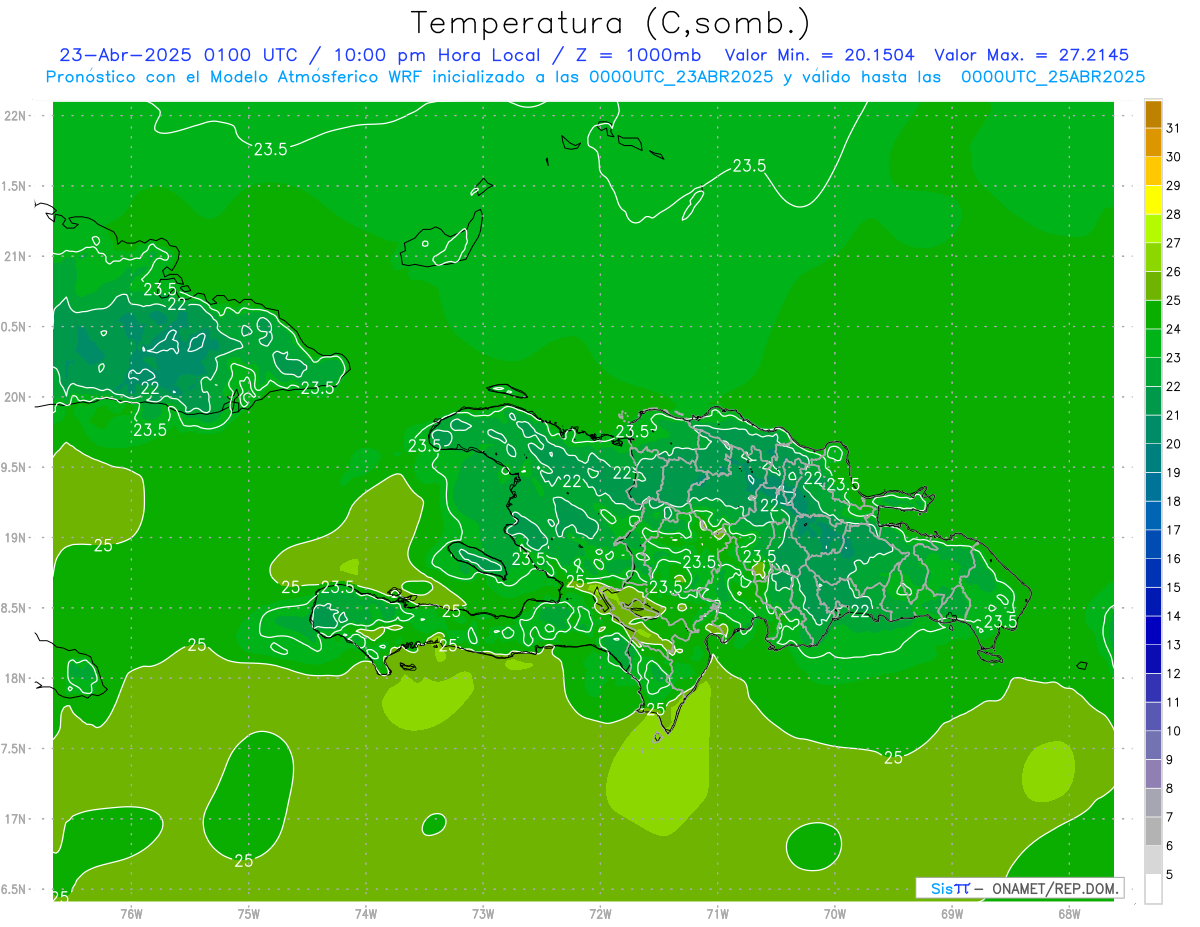The height and width of the screenshot is (927, 1200).
Task: Click the longitude label "68W"
Action: pyautogui.click(x=1069, y=913)
